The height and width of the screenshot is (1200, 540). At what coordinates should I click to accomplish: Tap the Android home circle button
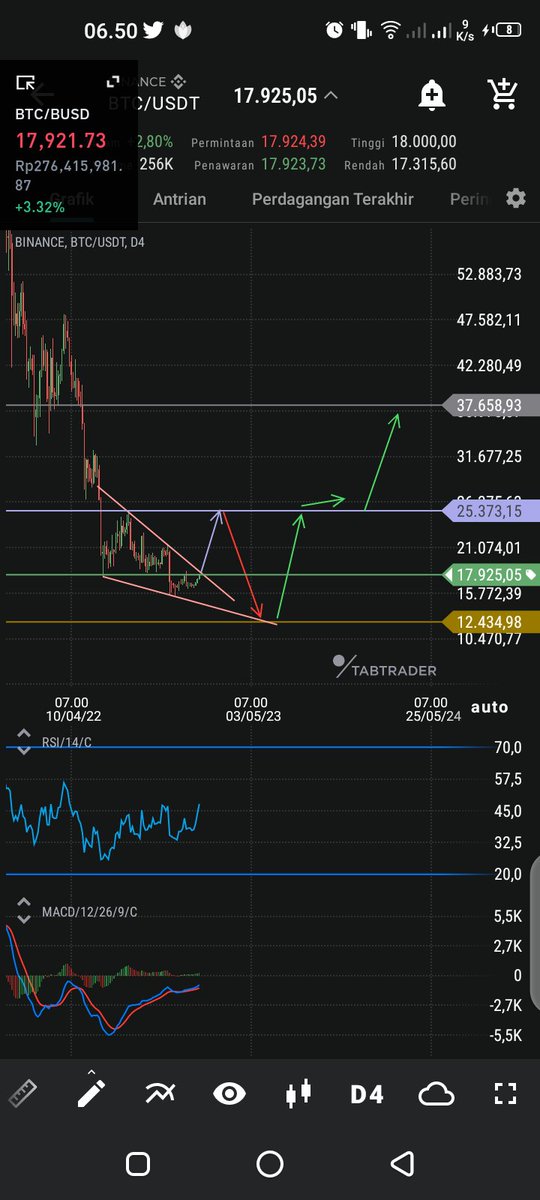point(270,1163)
